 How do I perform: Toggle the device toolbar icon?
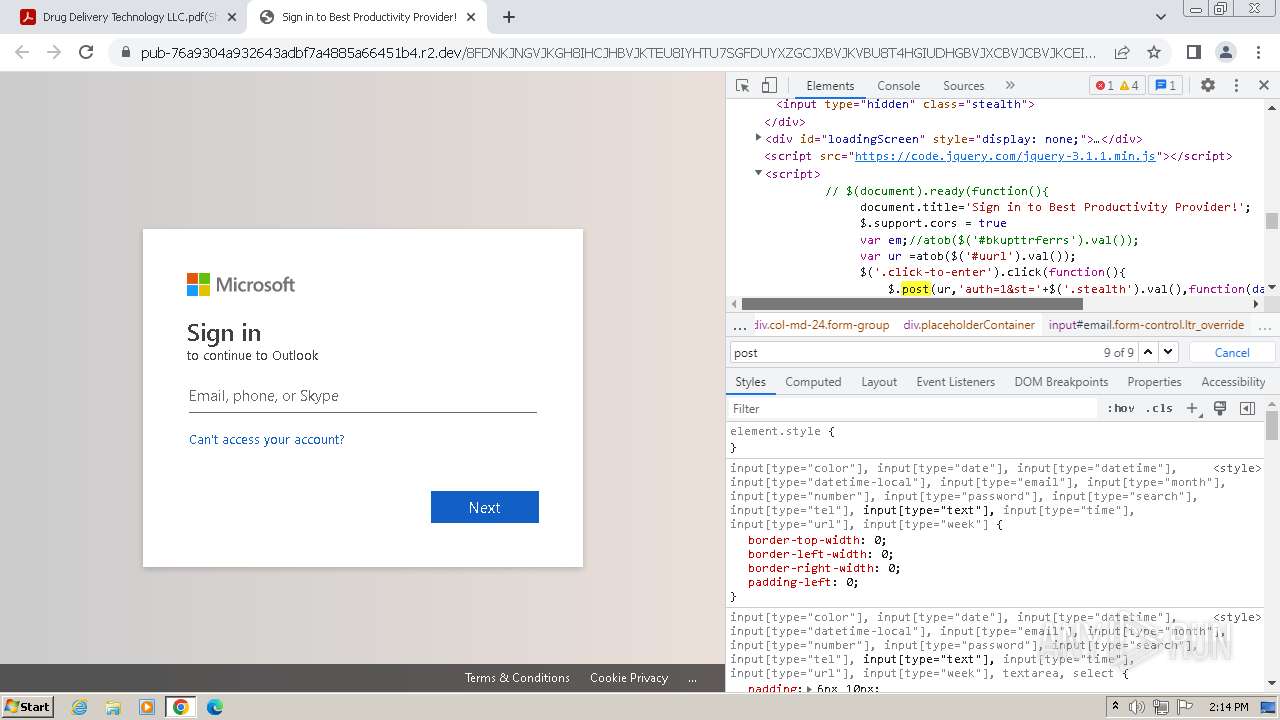click(x=769, y=86)
